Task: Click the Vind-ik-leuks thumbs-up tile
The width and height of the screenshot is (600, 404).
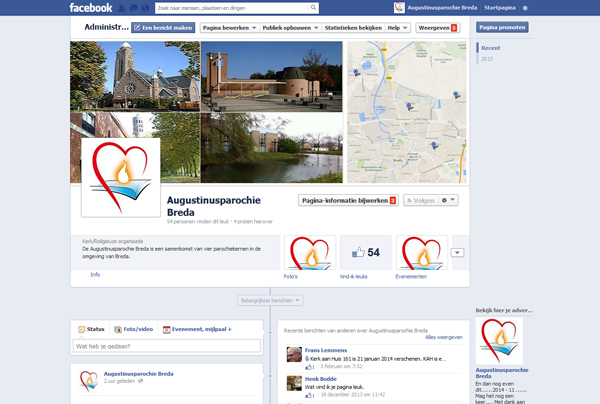Action: pyautogui.click(x=366, y=254)
